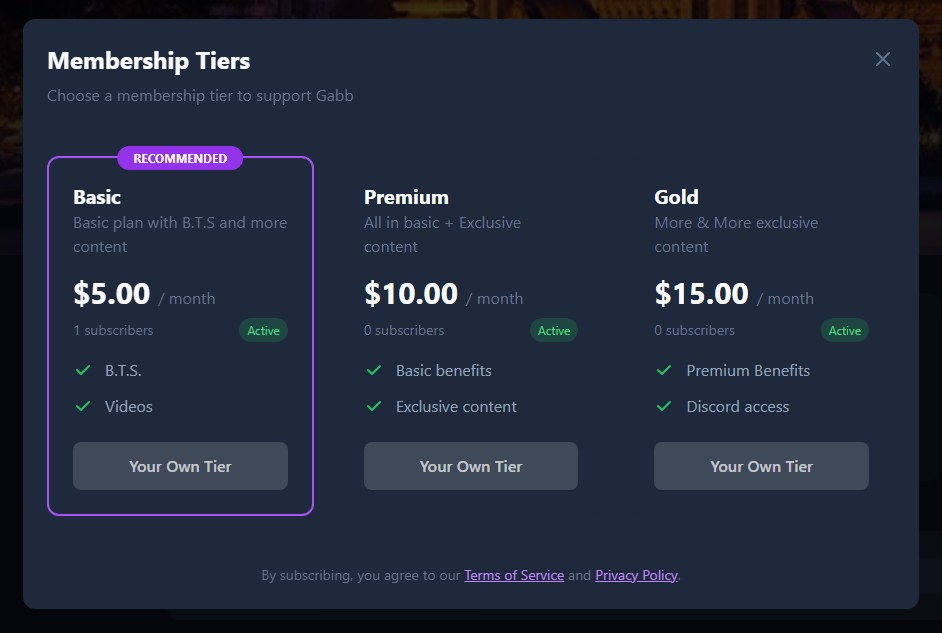942x633 pixels.
Task: Open the Terms of Service link
Action: coord(514,575)
